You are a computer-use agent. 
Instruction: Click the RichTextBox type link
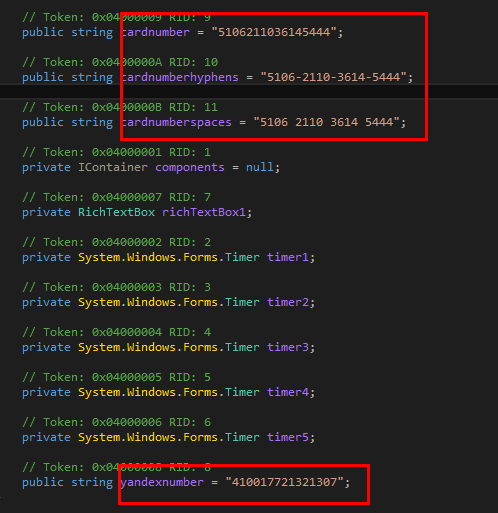116,212
